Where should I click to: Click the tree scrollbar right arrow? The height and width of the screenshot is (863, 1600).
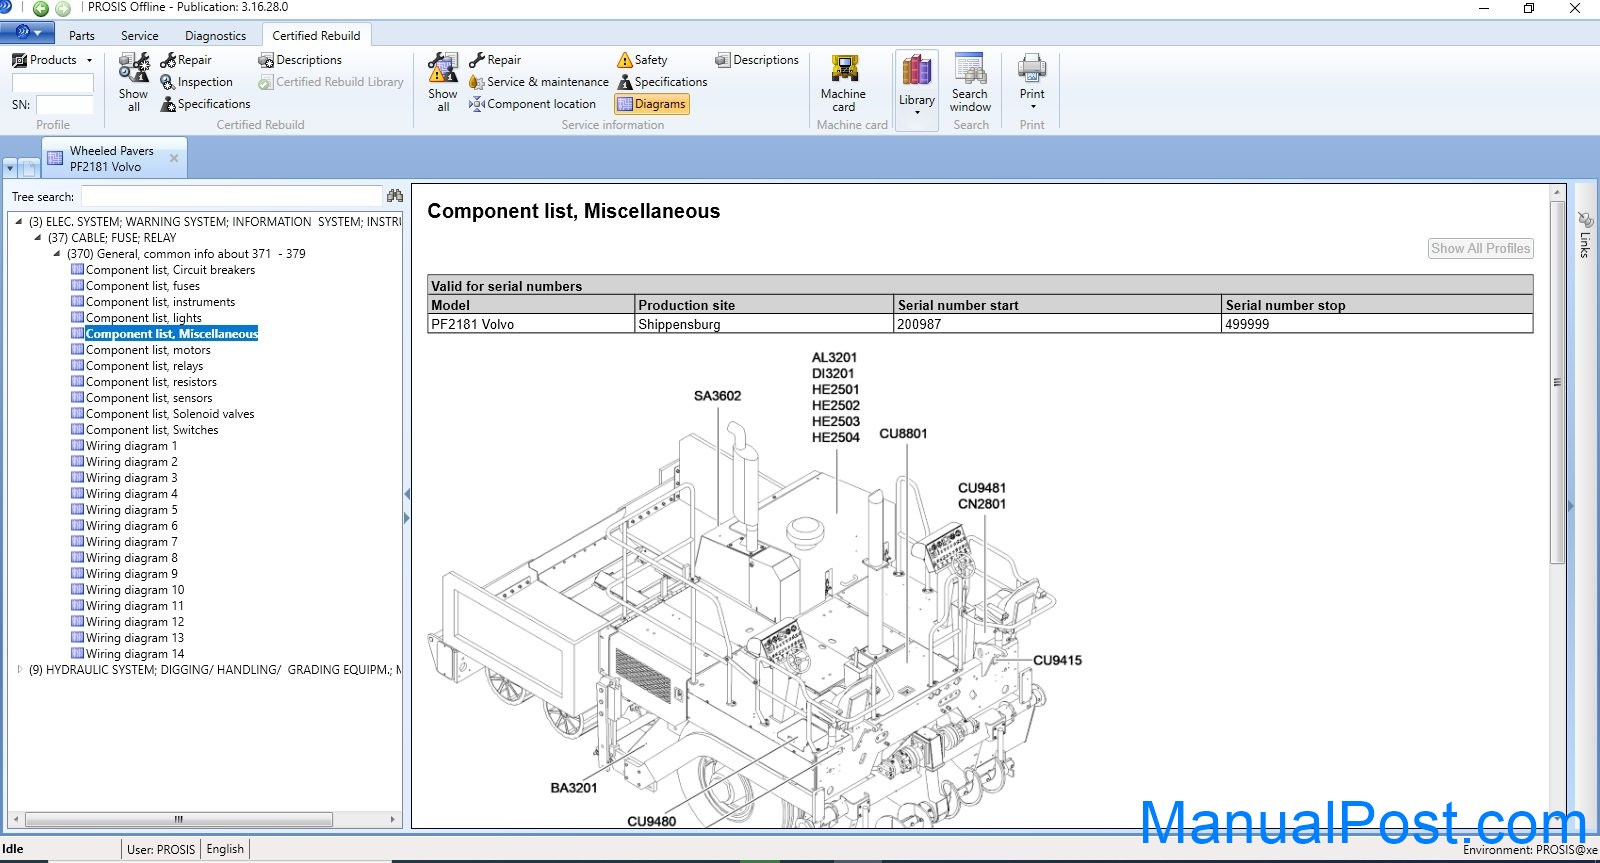coord(392,819)
